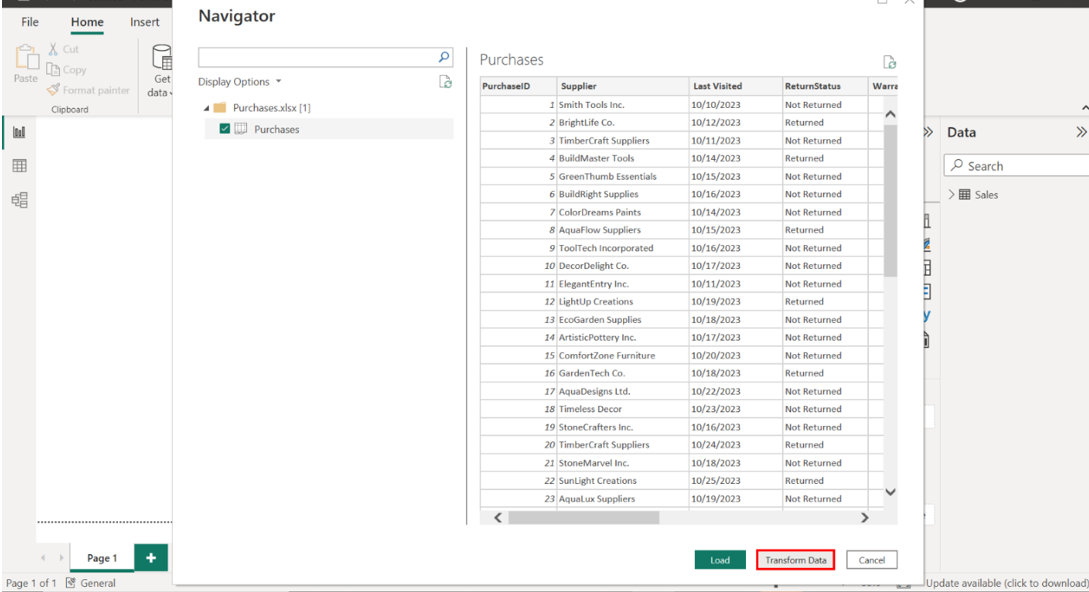The width and height of the screenshot is (1089, 592).
Task: Expand the Sales table in Data pane
Action: tap(952, 195)
